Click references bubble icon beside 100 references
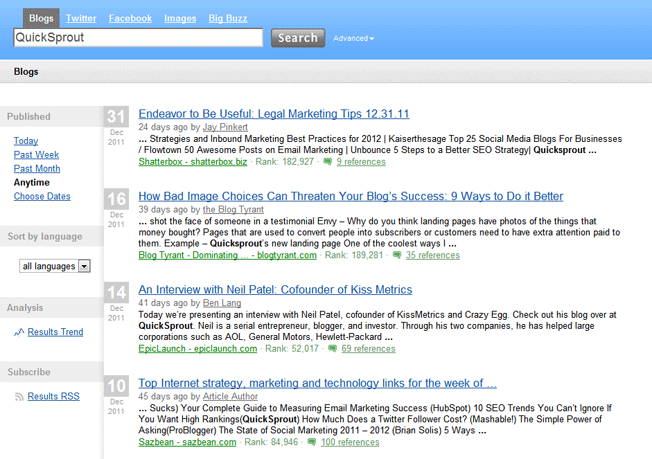This screenshot has width=652, height=459. click(x=311, y=442)
